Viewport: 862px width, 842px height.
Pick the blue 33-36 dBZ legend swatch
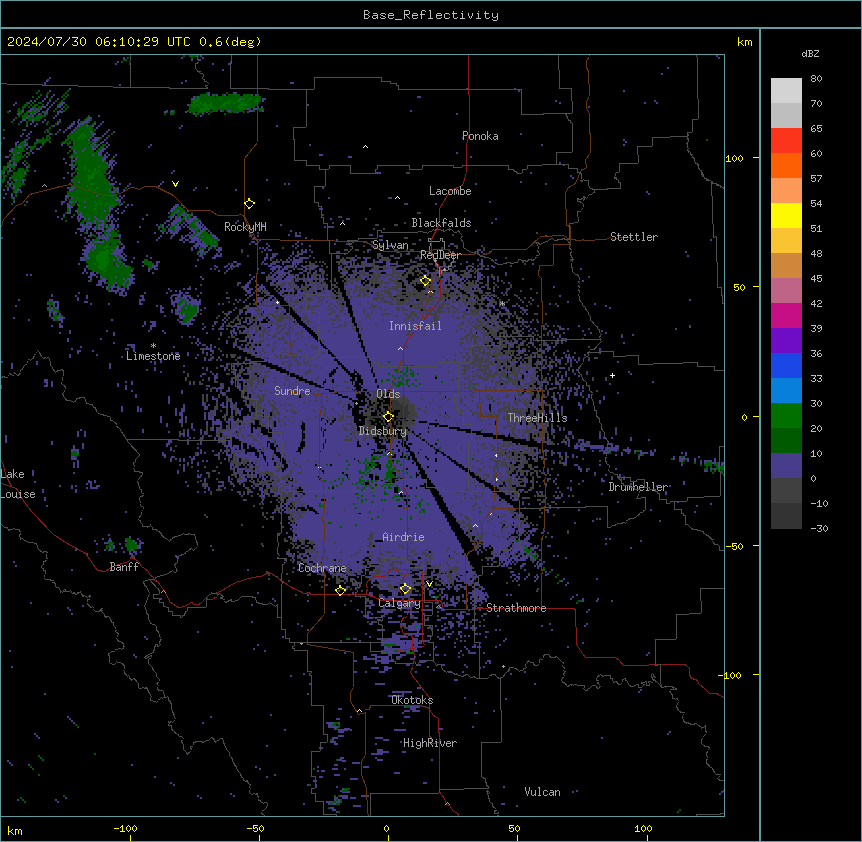[786, 366]
